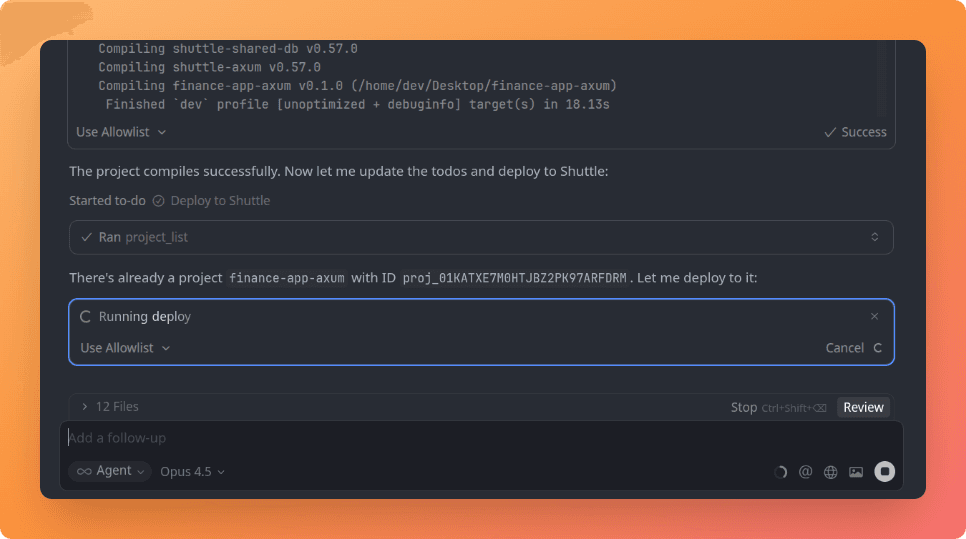Screen dimensions: 966x539
Task: Click the spinner icon beside Running deploy
Action: coord(85,317)
